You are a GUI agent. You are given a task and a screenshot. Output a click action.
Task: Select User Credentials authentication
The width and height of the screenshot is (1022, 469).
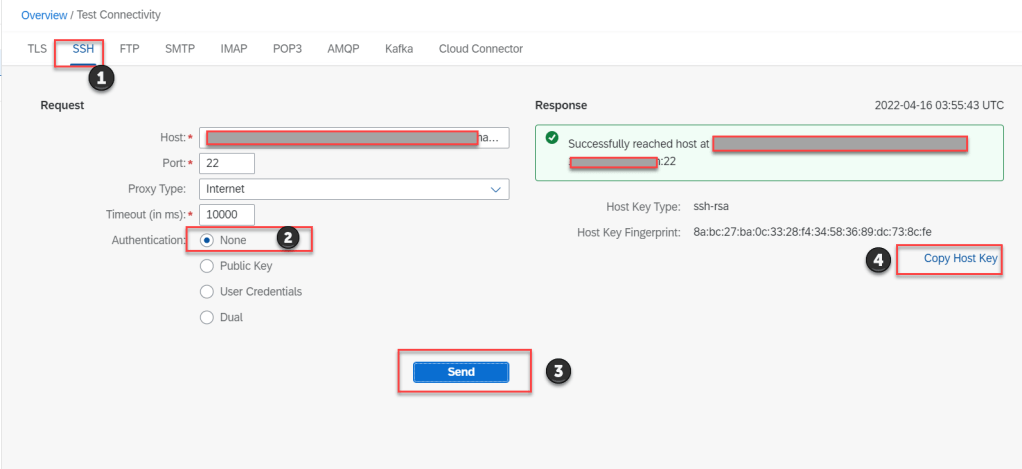[x=207, y=292]
